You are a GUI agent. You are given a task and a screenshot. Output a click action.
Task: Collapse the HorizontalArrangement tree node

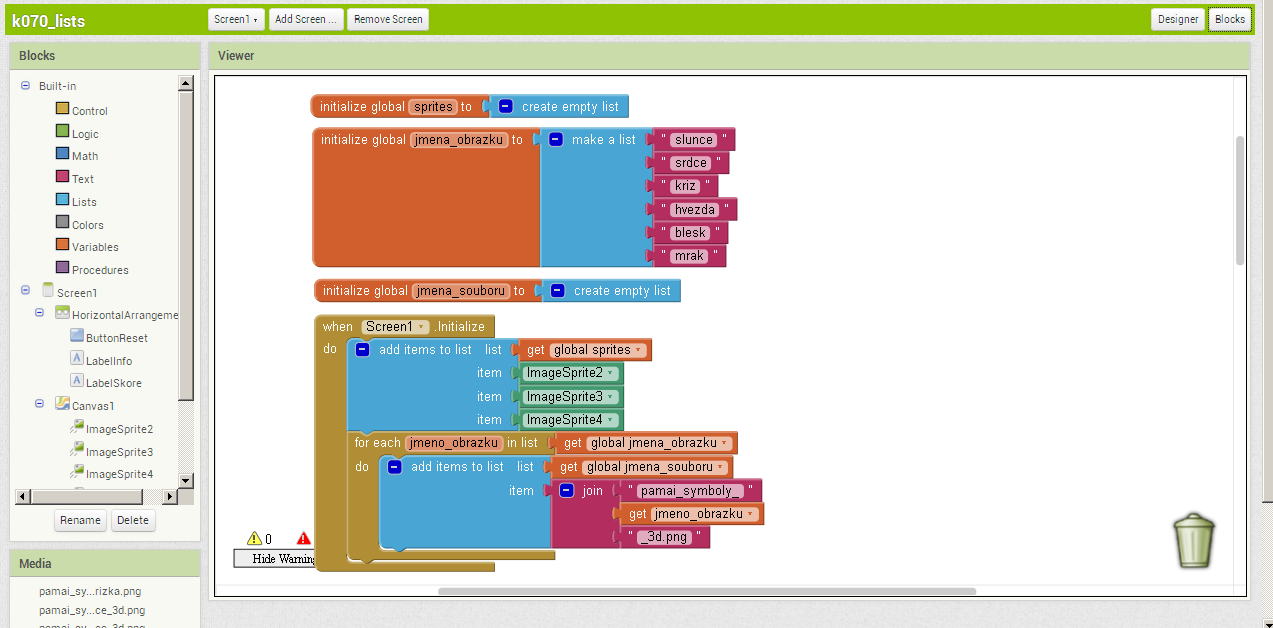(x=40, y=313)
